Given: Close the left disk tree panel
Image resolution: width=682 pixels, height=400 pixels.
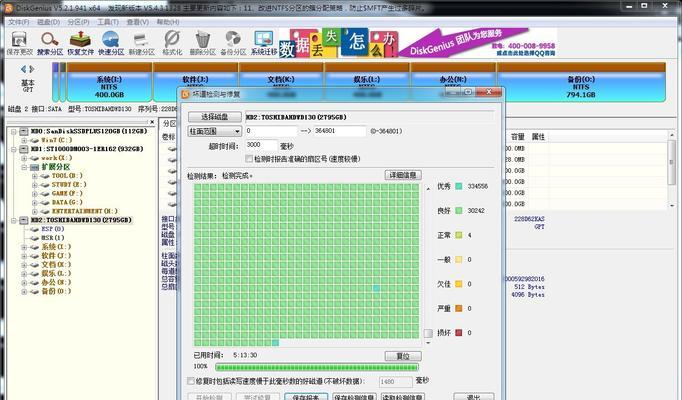Looking at the screenshot, I should click(152, 122).
